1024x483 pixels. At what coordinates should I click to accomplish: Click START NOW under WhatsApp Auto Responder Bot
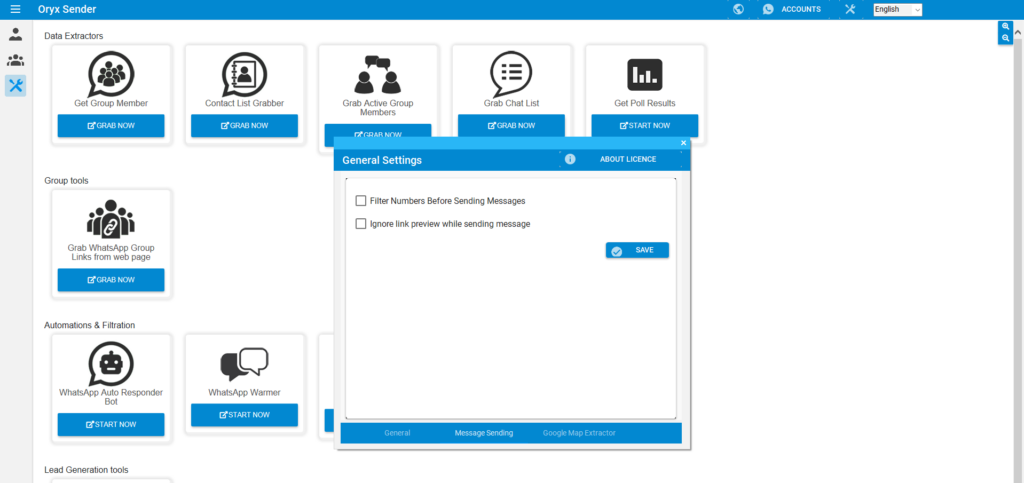pos(111,424)
